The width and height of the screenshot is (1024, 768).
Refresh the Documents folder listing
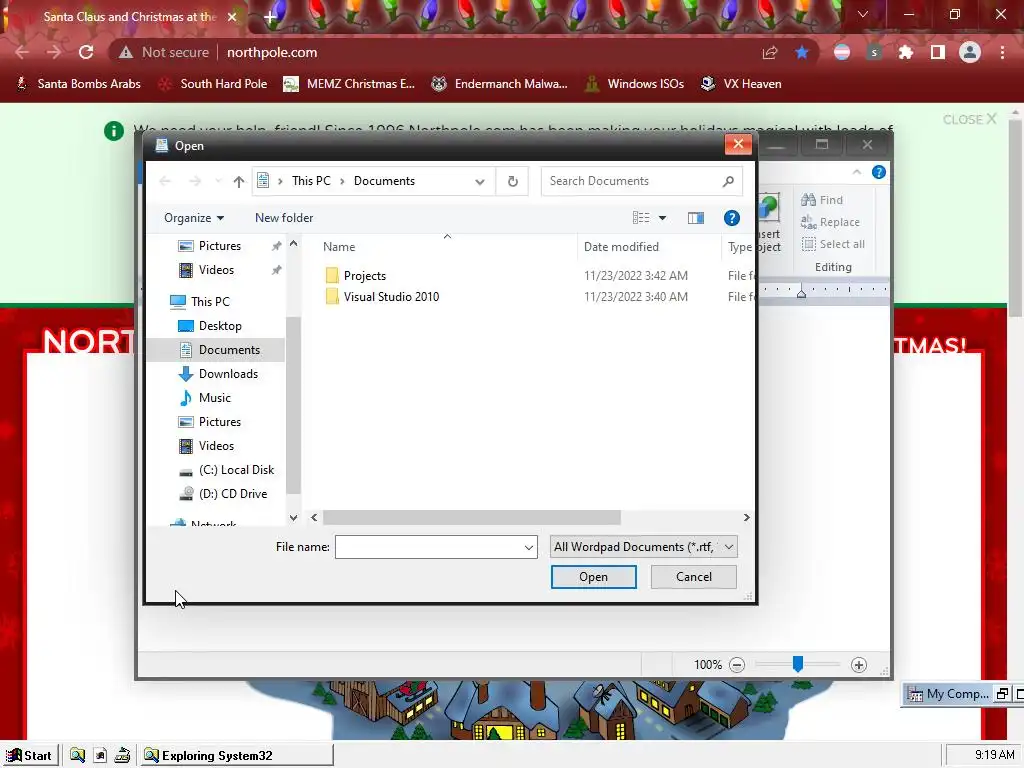tap(513, 182)
